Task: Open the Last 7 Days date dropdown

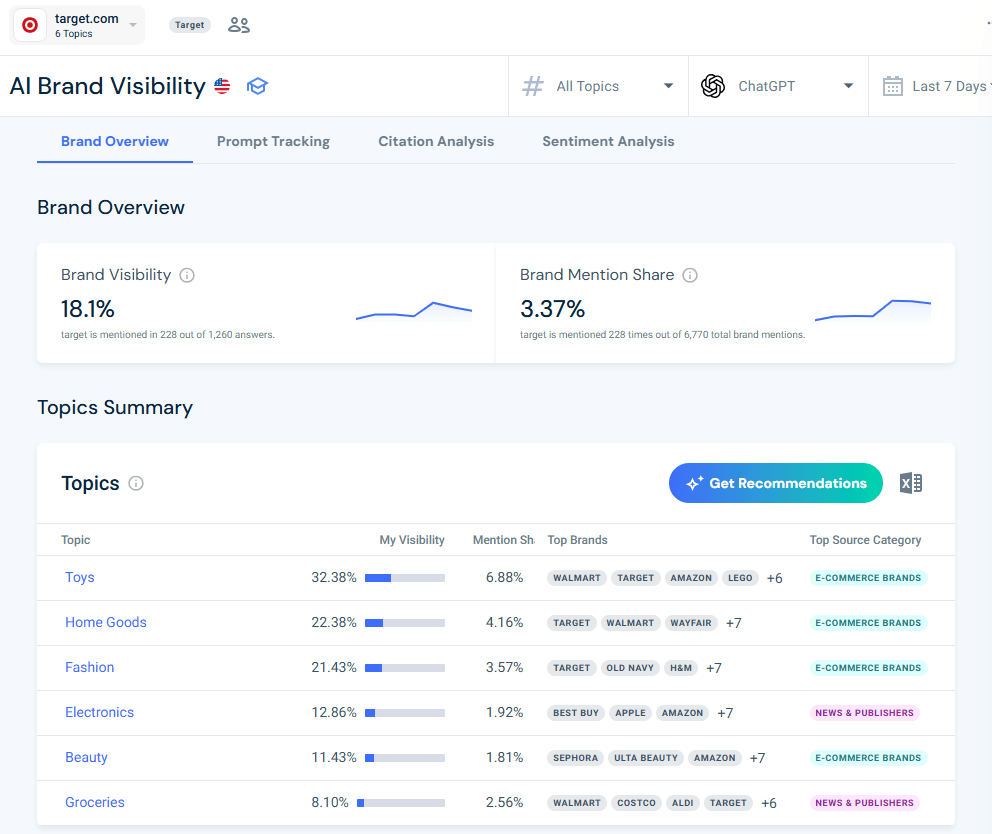Action: (931, 86)
